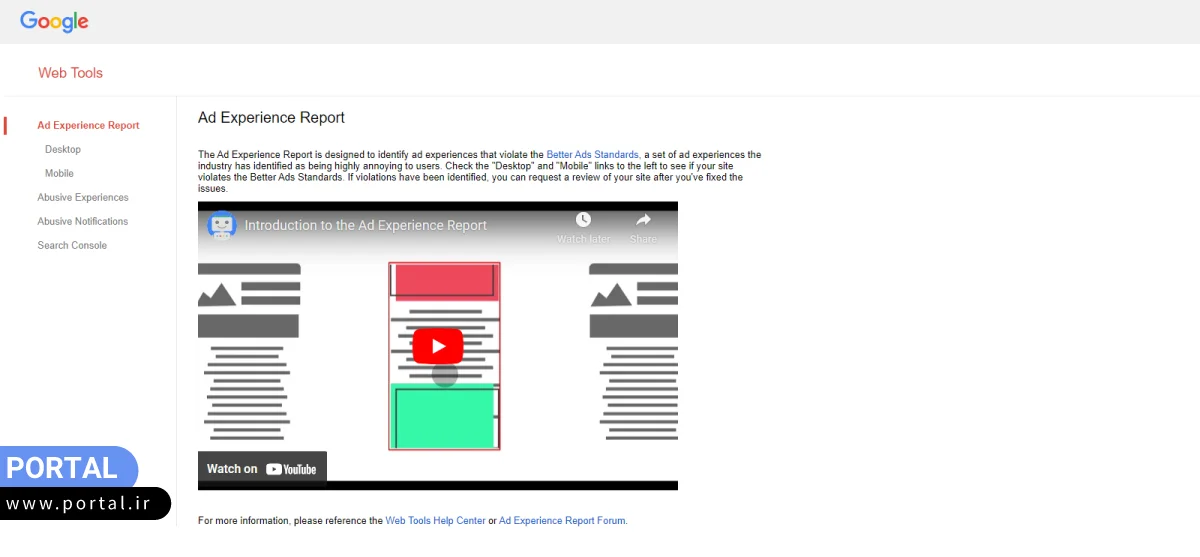This screenshot has width=1200, height=557.
Task: Click the Watch on YouTube button
Action: click(x=262, y=469)
